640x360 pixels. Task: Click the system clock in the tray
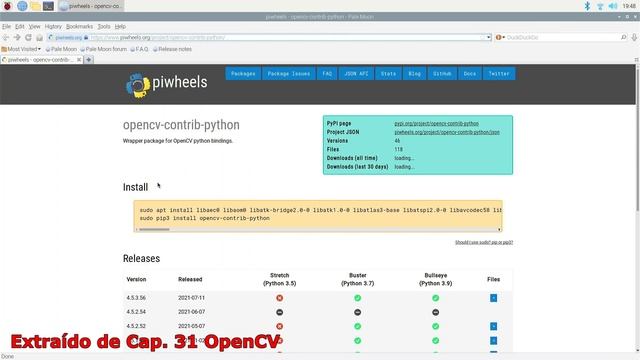(x=629, y=6)
